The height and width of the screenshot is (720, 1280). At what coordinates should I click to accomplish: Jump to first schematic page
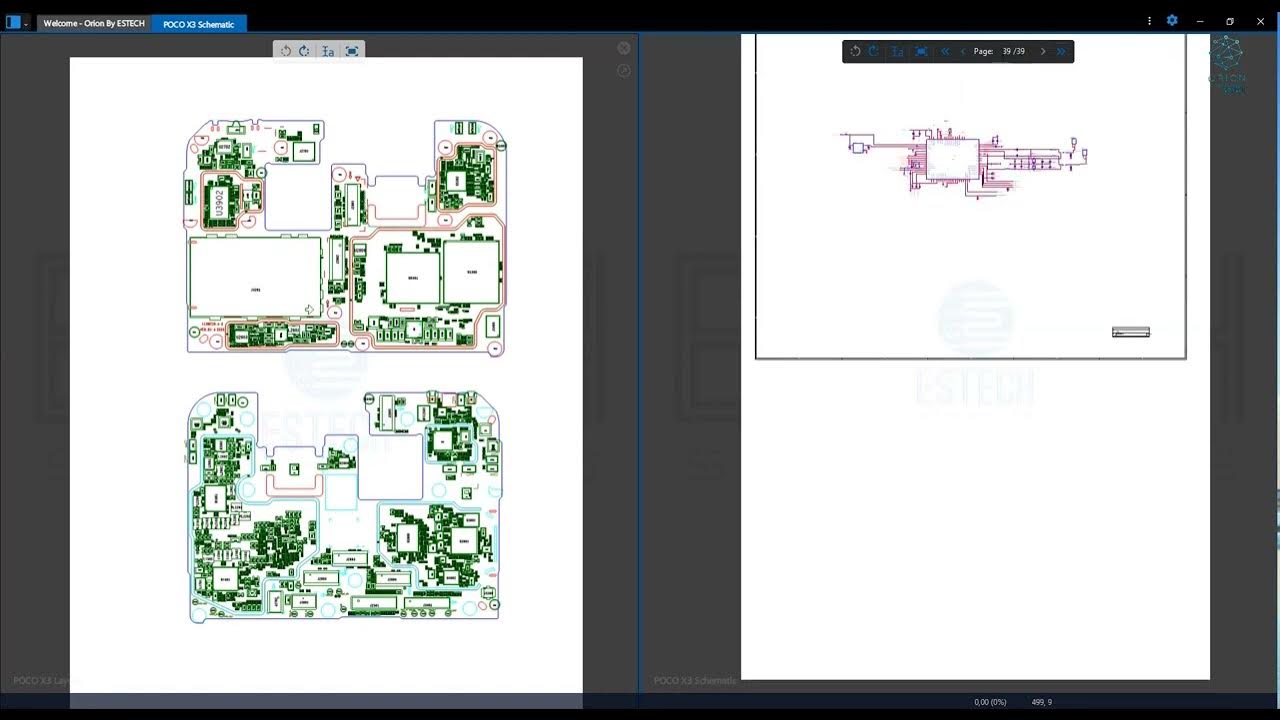945,51
